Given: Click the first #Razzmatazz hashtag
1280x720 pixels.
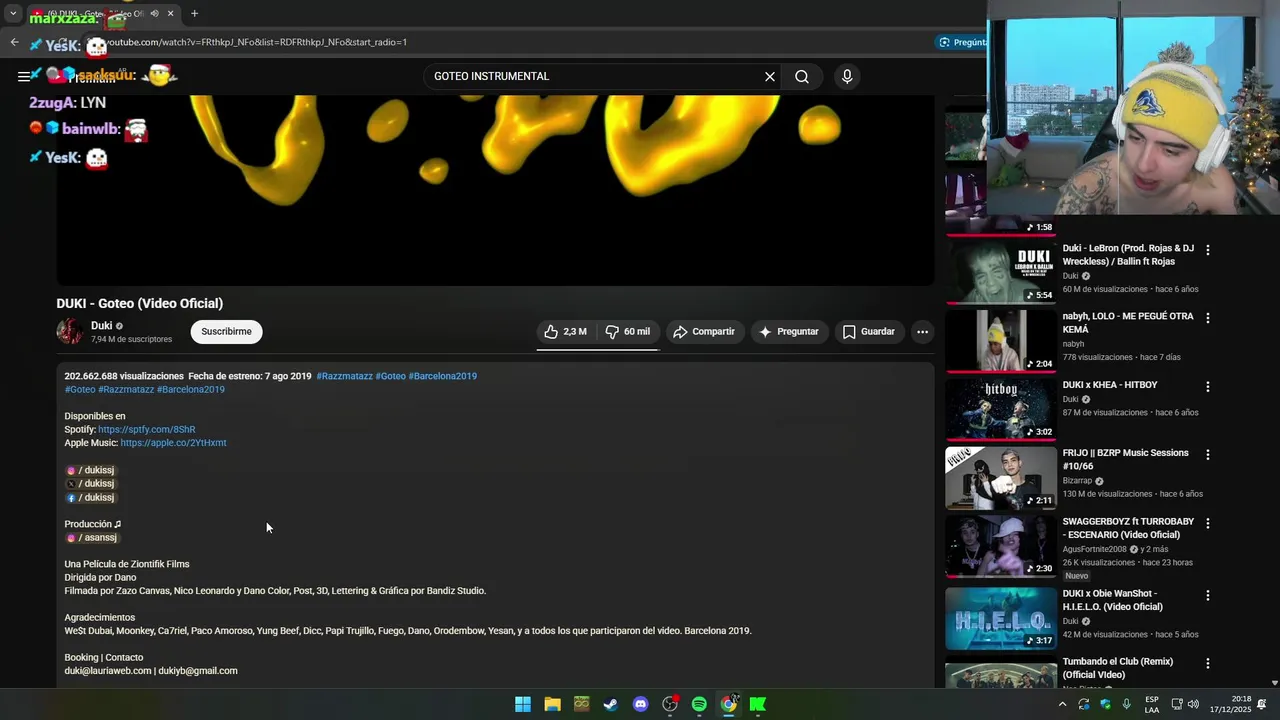Looking at the screenshot, I should [344, 376].
